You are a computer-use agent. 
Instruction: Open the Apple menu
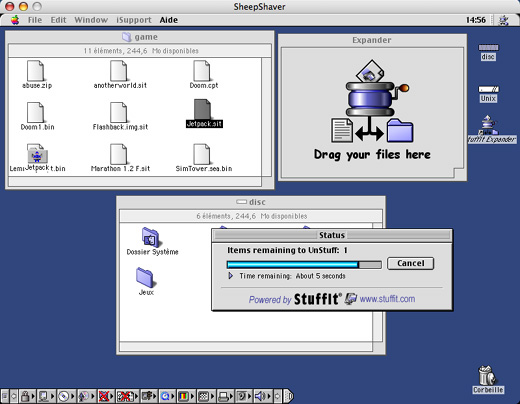coord(15,20)
